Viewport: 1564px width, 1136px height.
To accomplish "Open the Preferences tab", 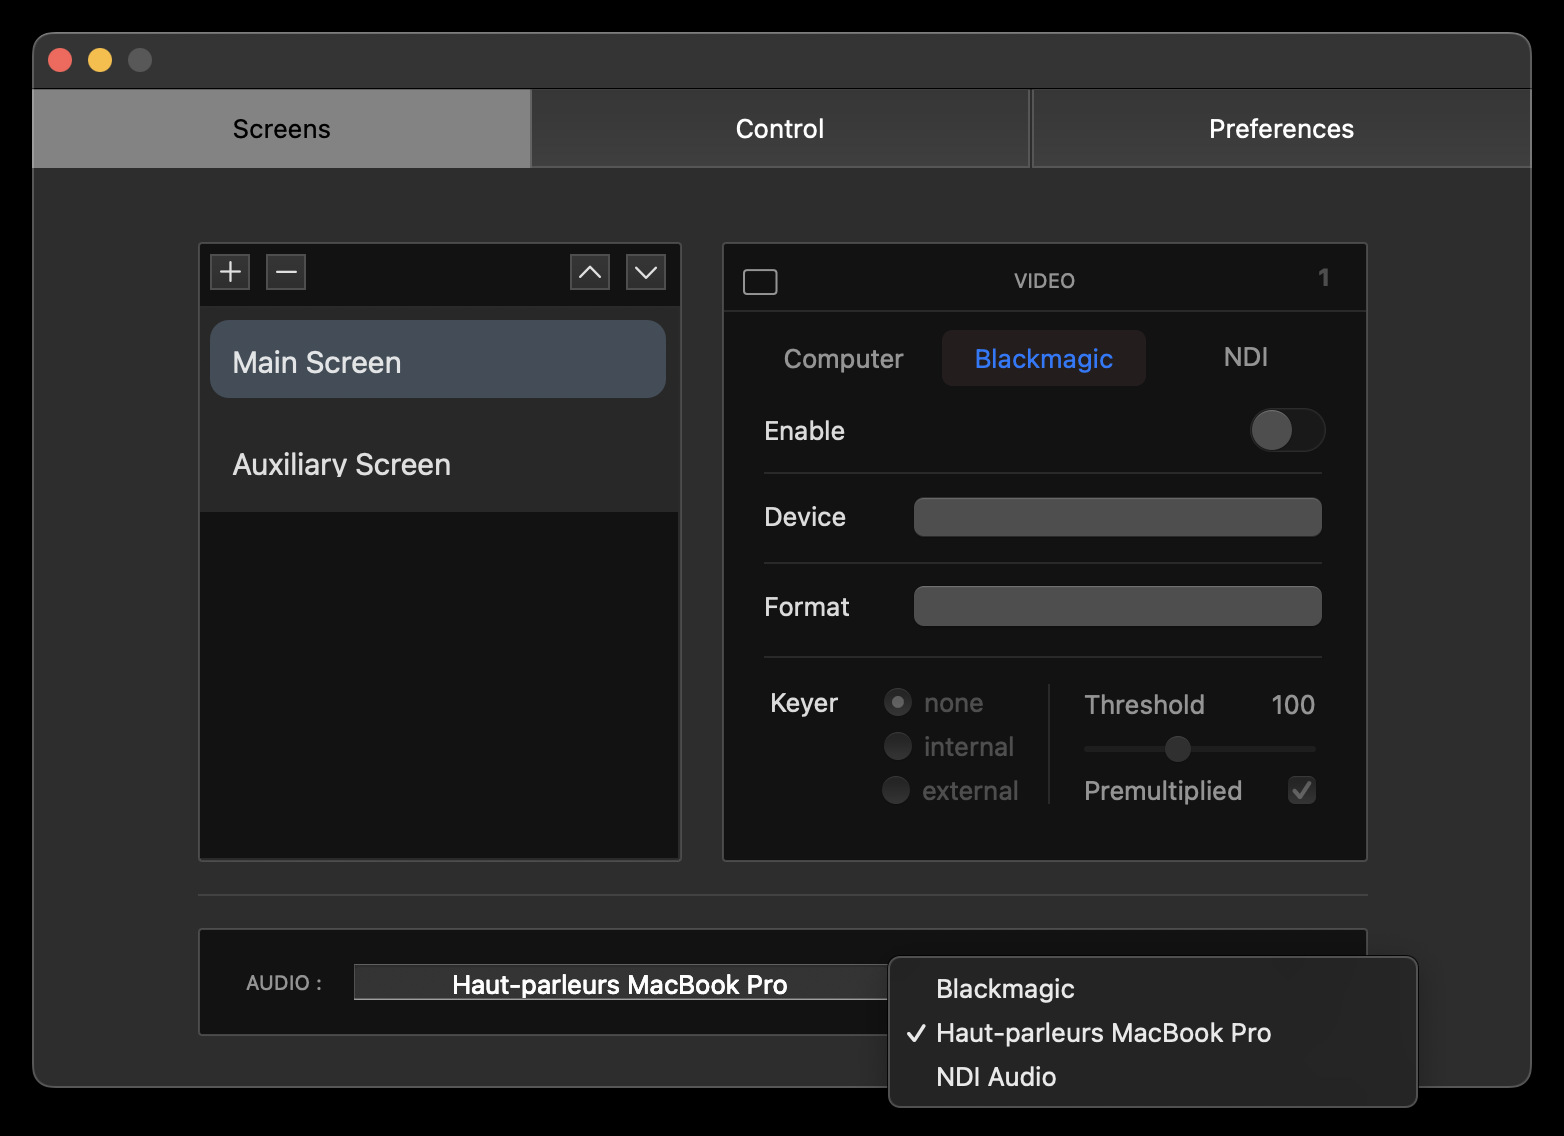I will (x=1281, y=129).
